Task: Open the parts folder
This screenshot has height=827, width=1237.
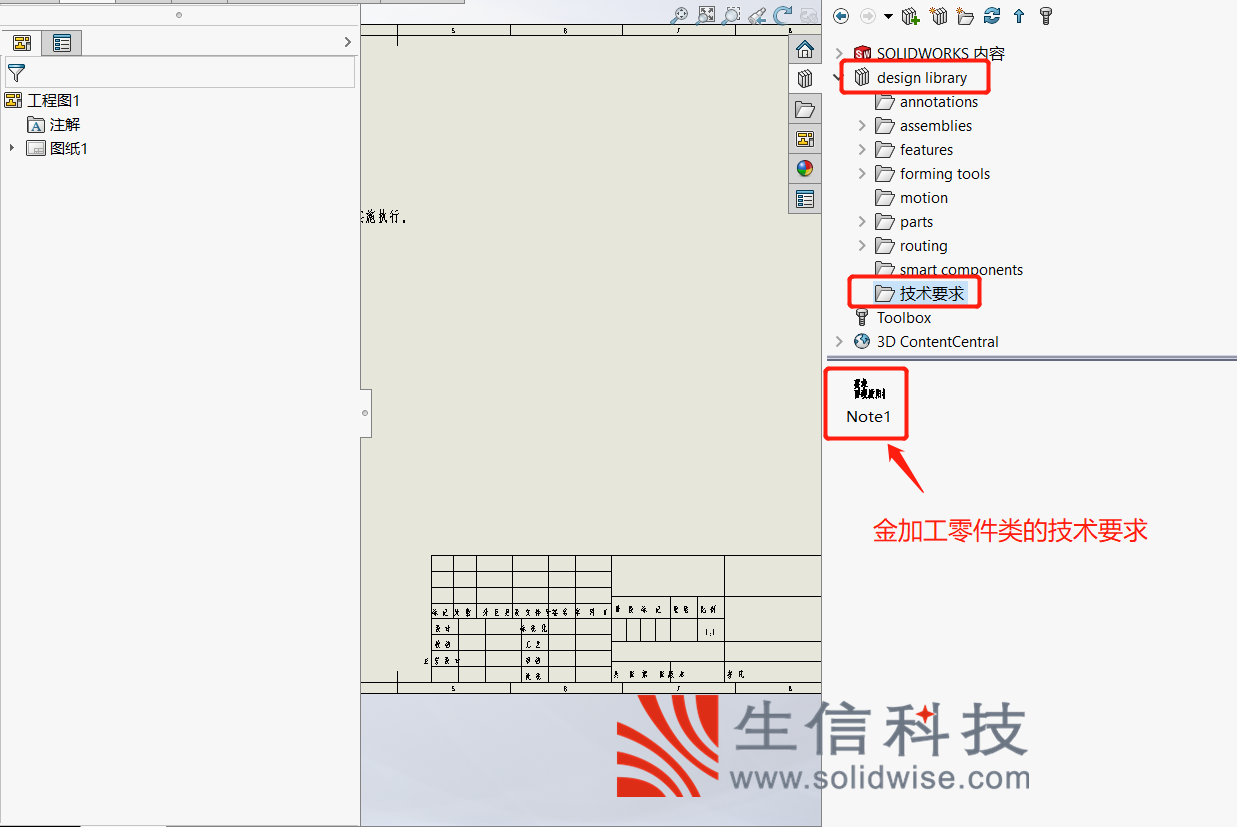Action: 916,222
